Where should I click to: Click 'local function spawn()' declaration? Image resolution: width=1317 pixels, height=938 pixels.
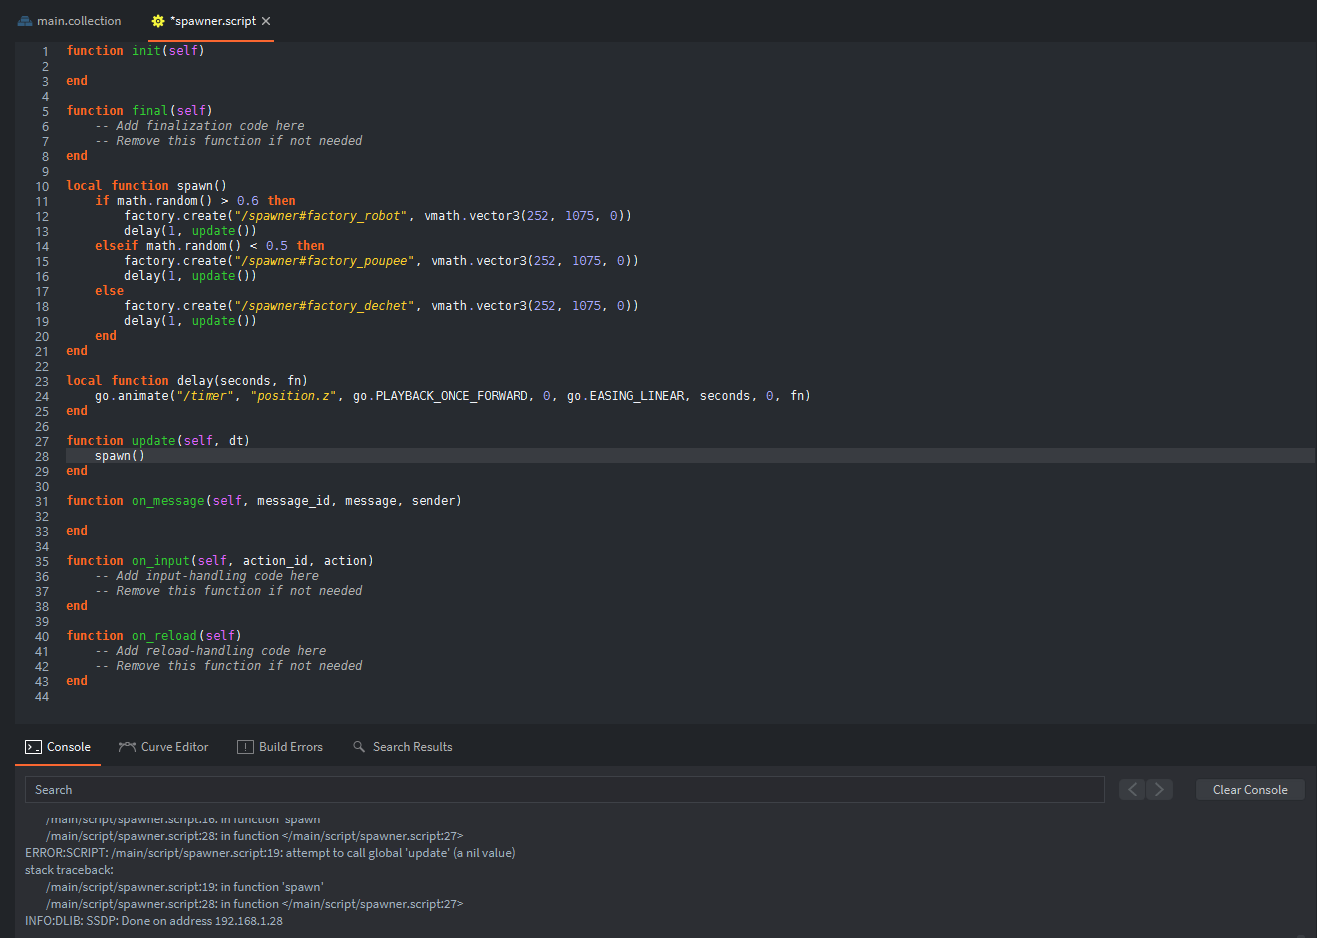point(146,186)
